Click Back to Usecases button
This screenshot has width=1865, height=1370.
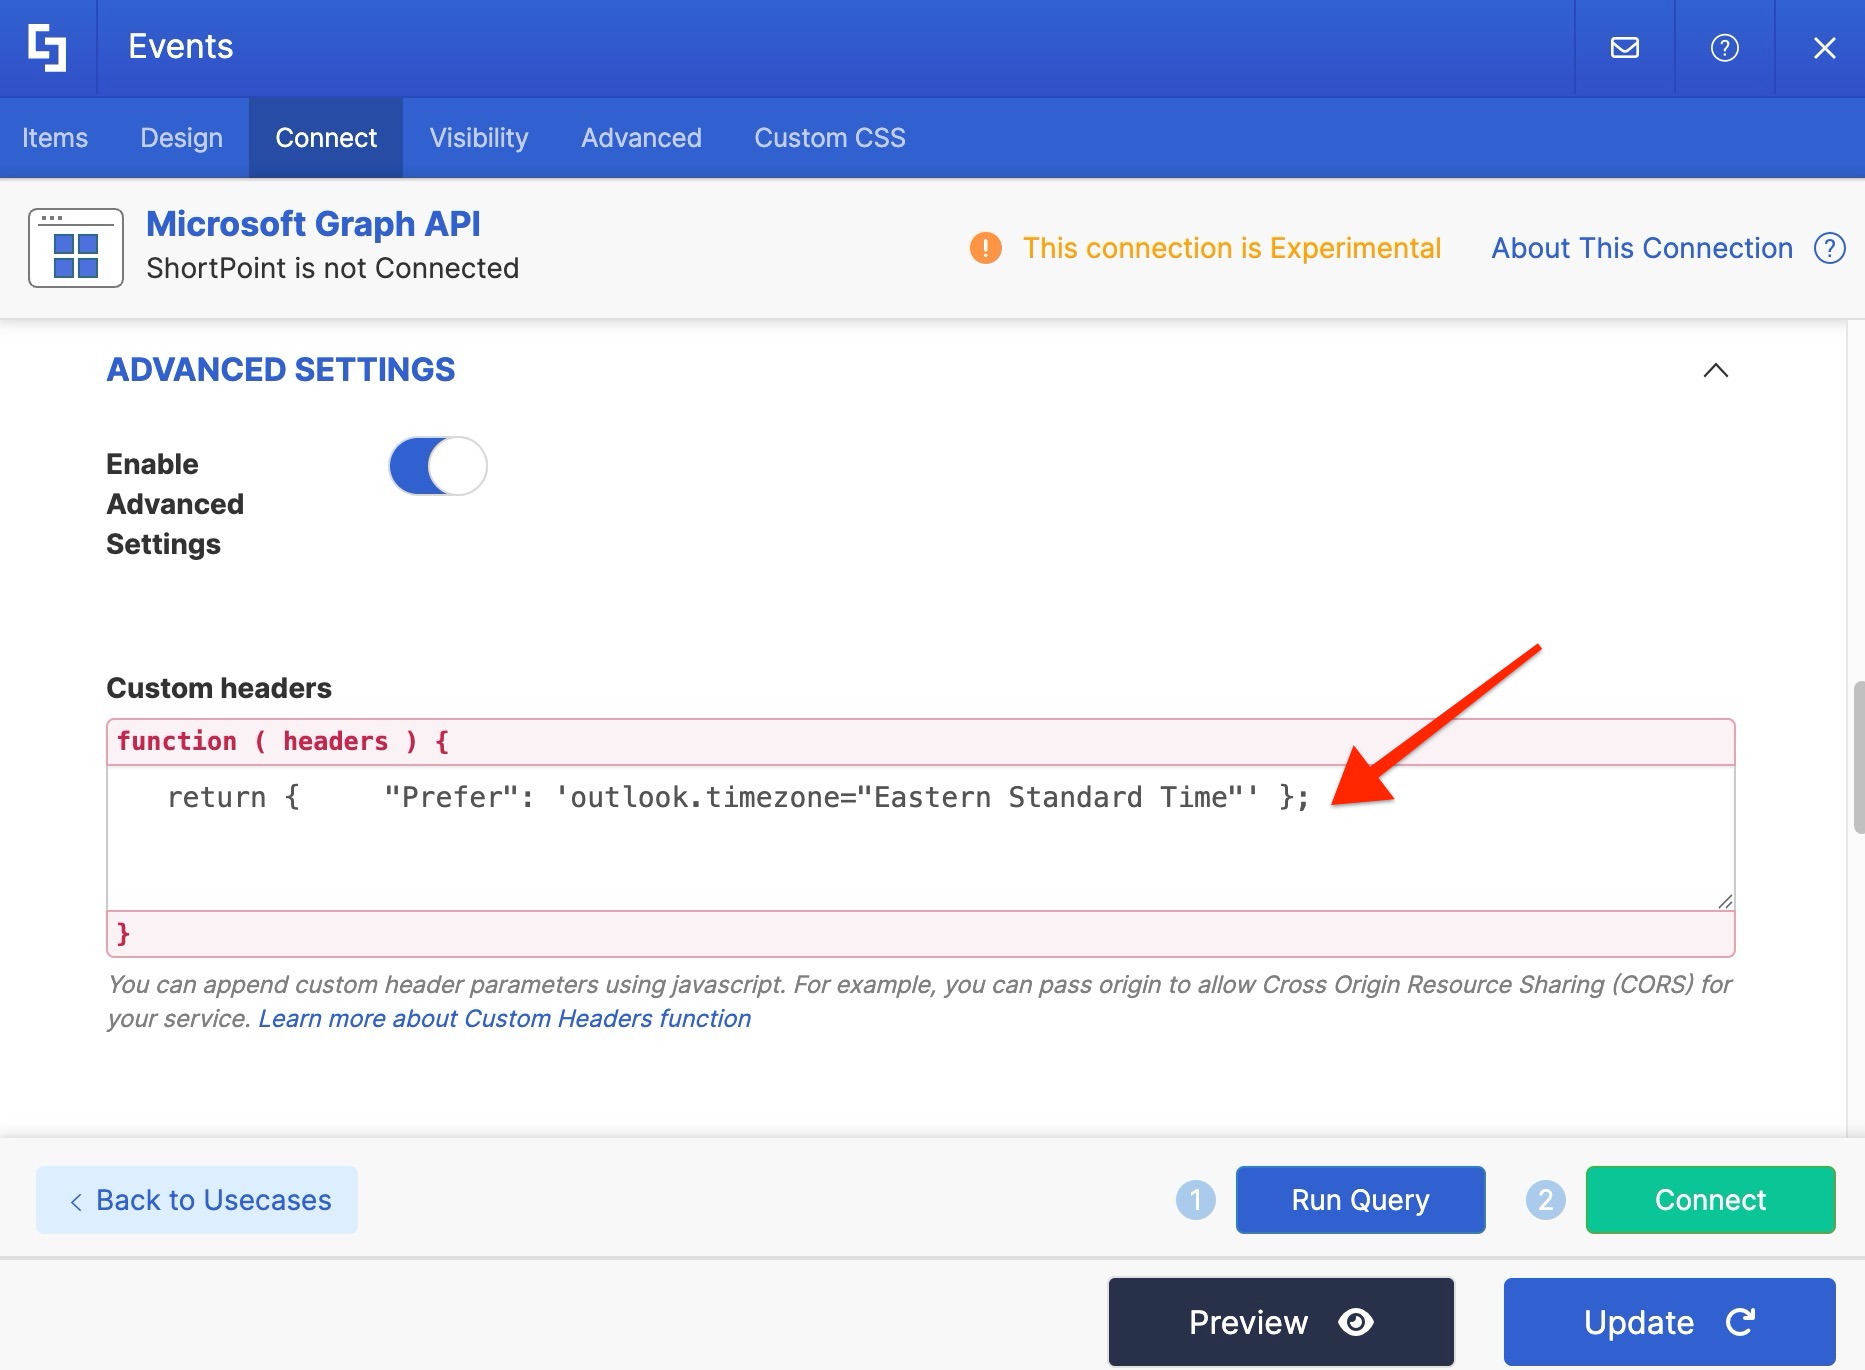tap(197, 1200)
